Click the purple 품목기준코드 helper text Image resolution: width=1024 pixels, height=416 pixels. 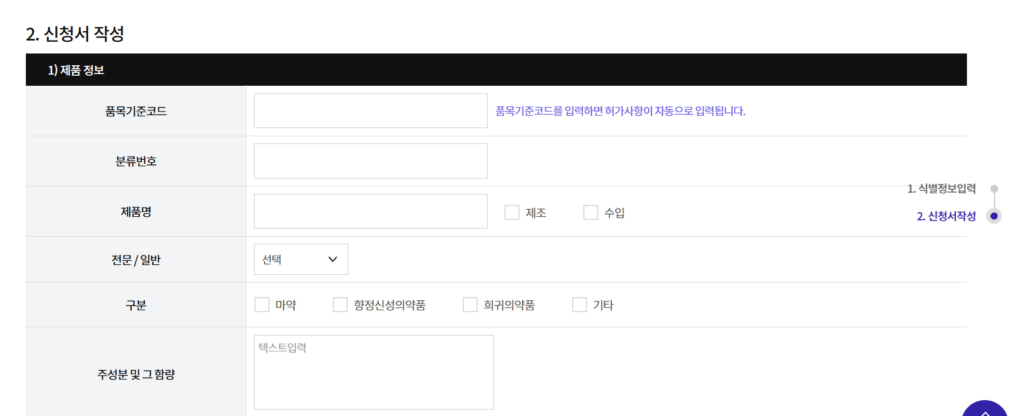pyautogui.click(x=620, y=111)
